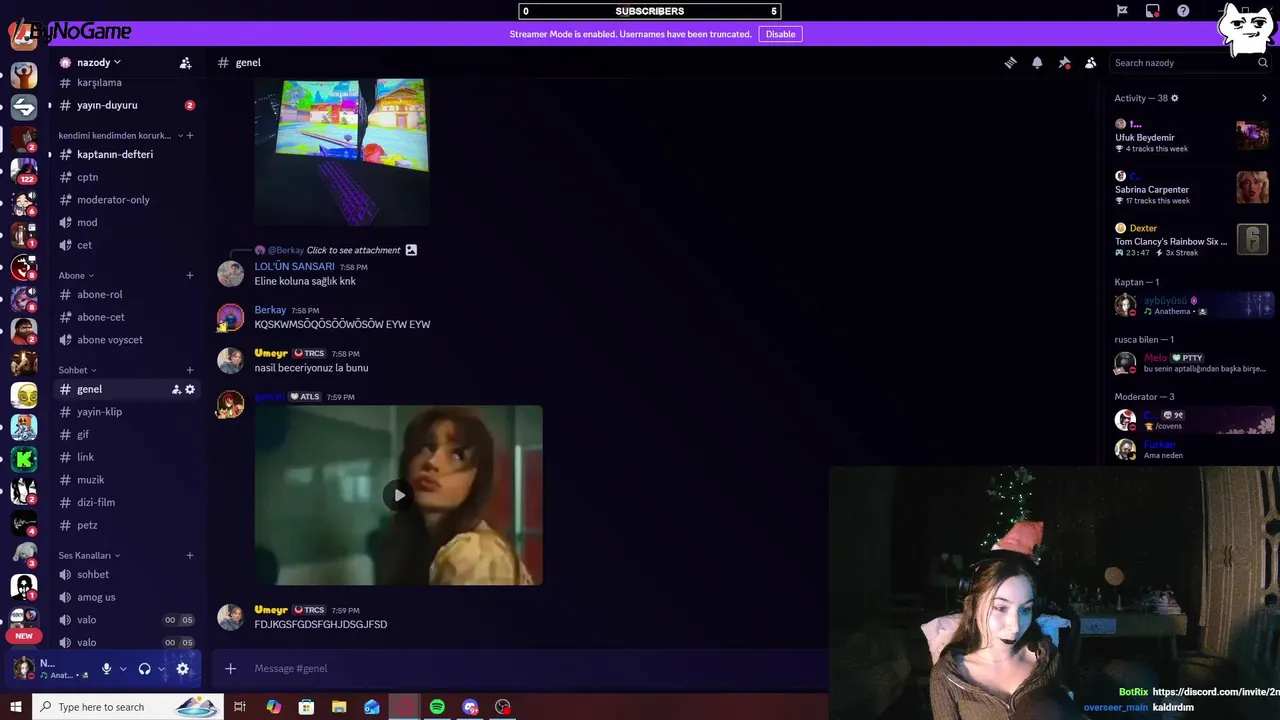
Task: Open OBS Studio from taskbar
Action: click(x=503, y=707)
